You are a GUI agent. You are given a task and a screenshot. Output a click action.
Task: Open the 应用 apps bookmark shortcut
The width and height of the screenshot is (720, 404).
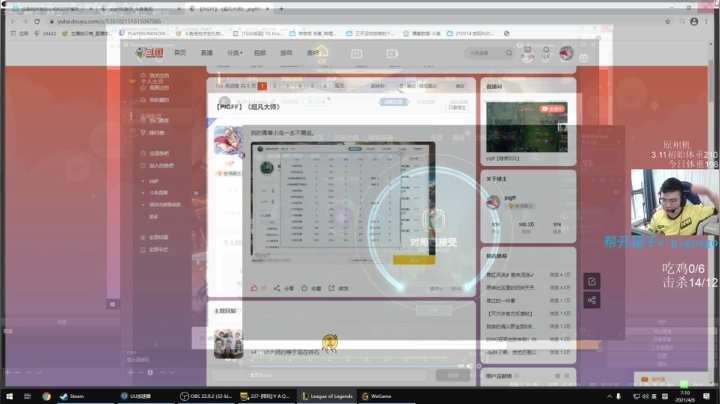[19, 34]
